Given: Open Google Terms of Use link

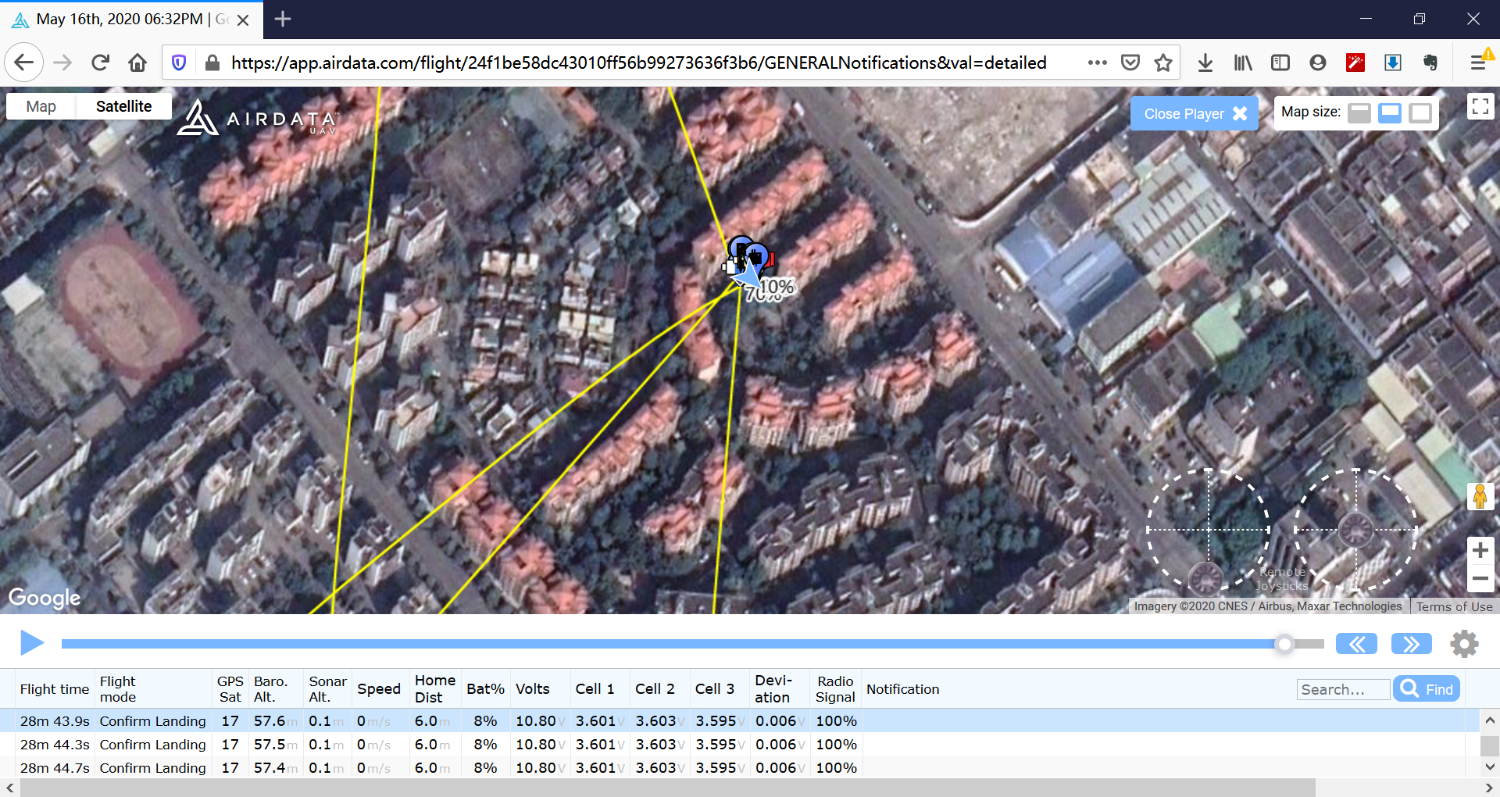Looking at the screenshot, I should (x=1454, y=606).
